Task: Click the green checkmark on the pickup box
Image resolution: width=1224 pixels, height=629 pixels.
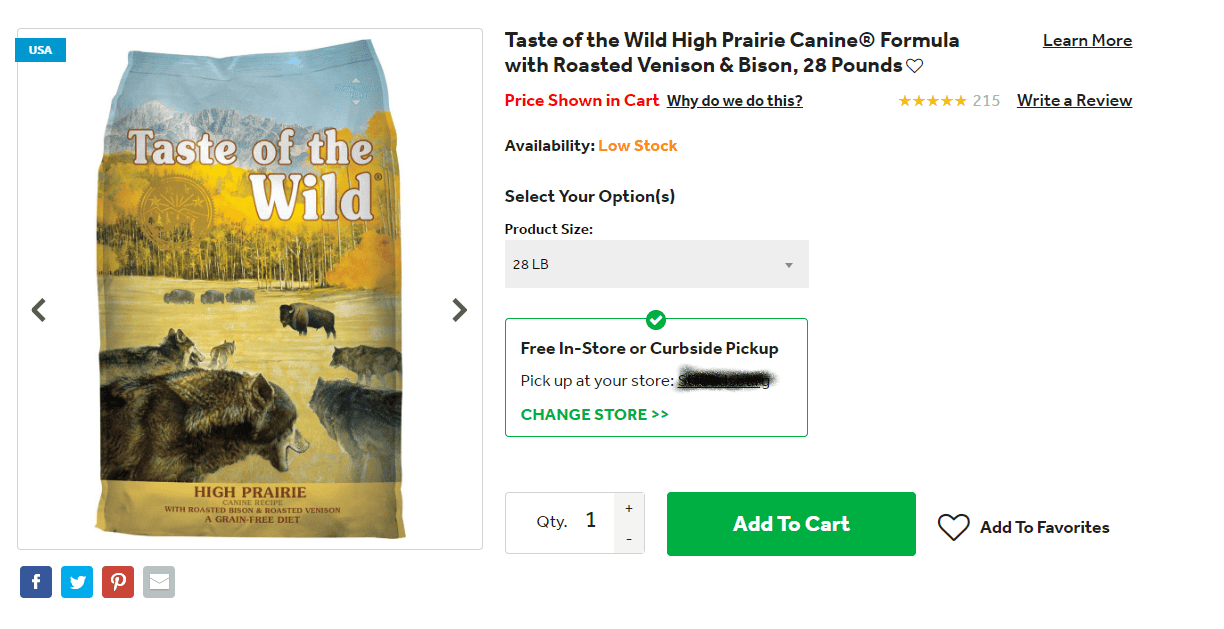Action: point(656,320)
